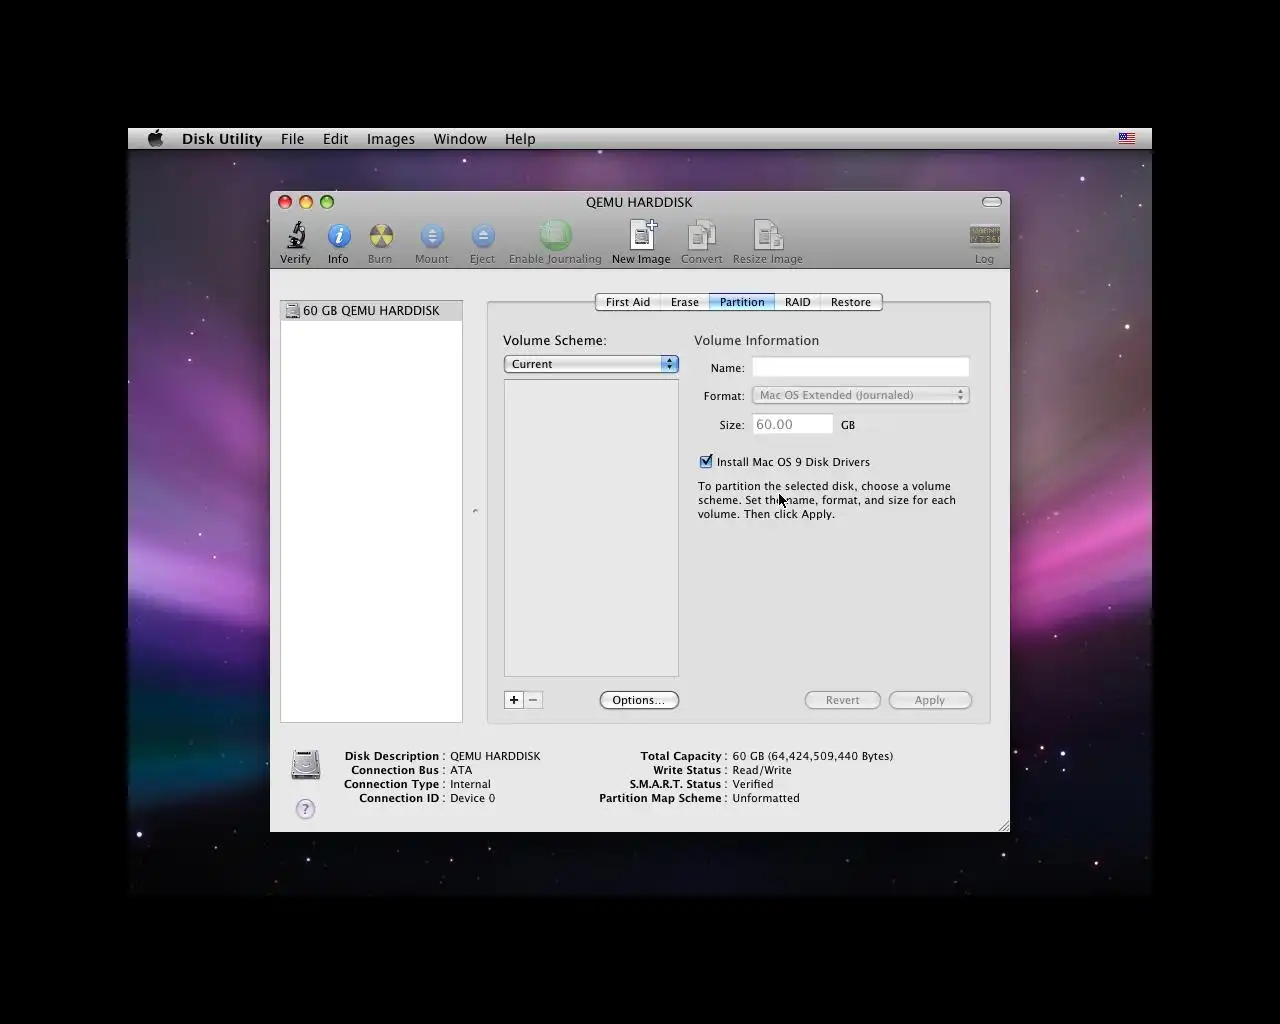
Task: Click the Burn disc icon
Action: 380,236
